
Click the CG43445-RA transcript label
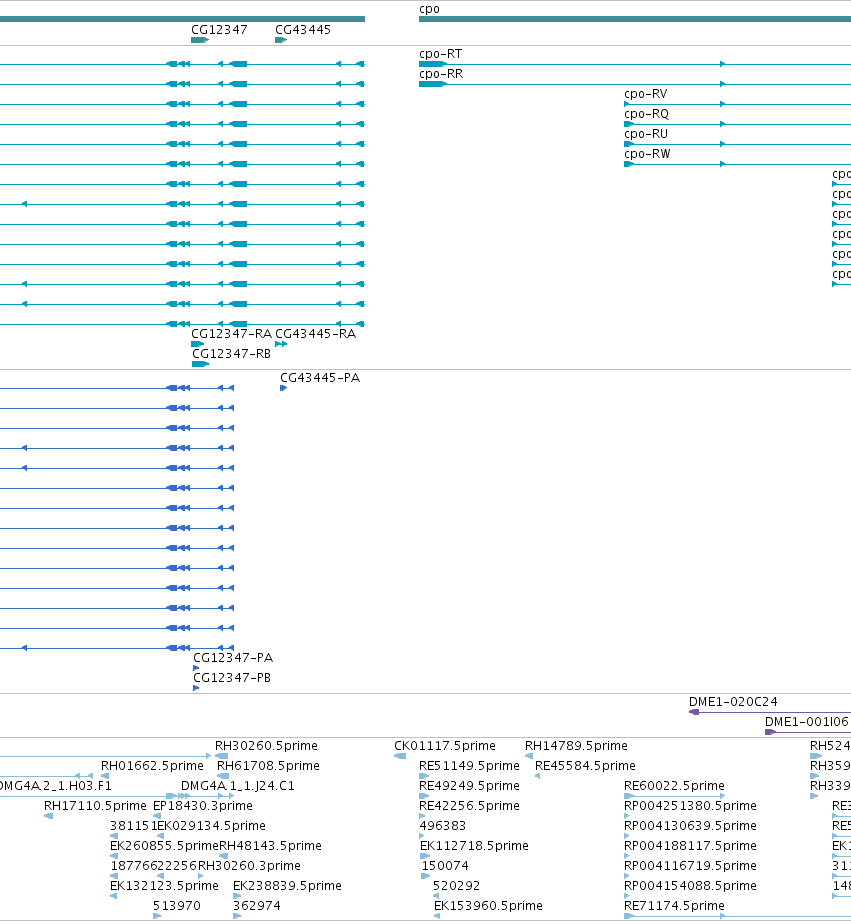315,334
